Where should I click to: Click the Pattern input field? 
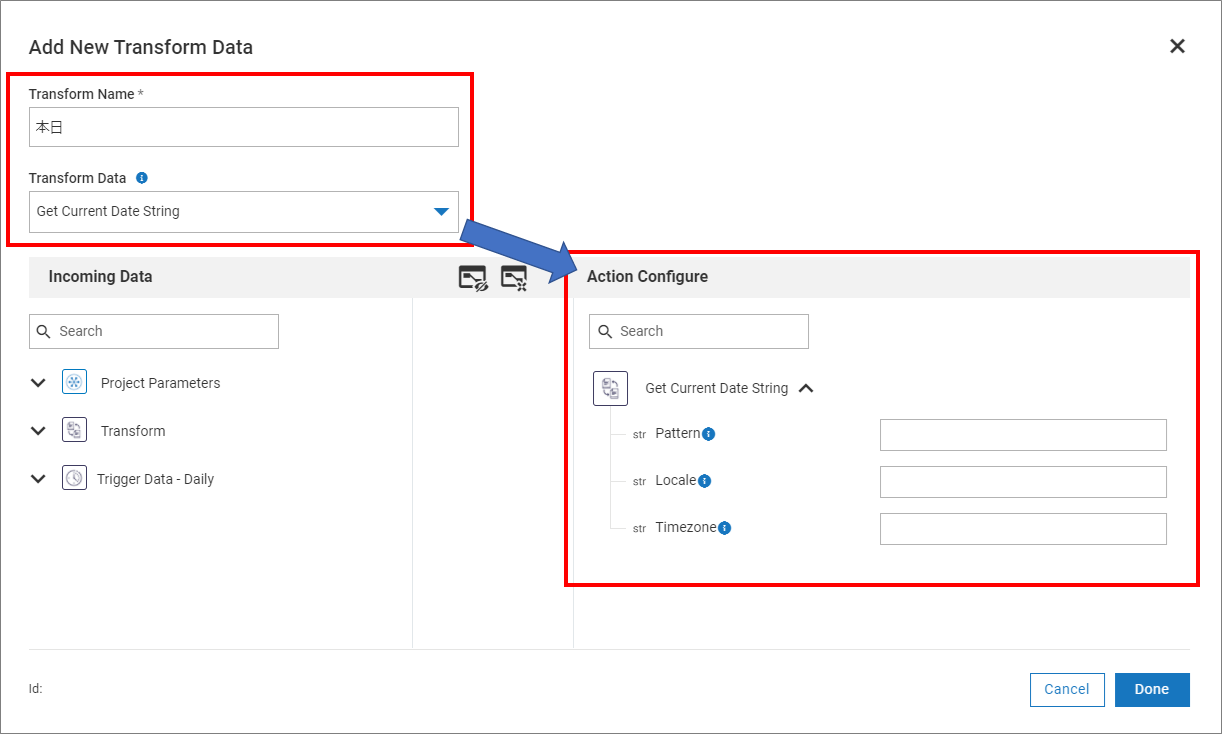(1022, 435)
